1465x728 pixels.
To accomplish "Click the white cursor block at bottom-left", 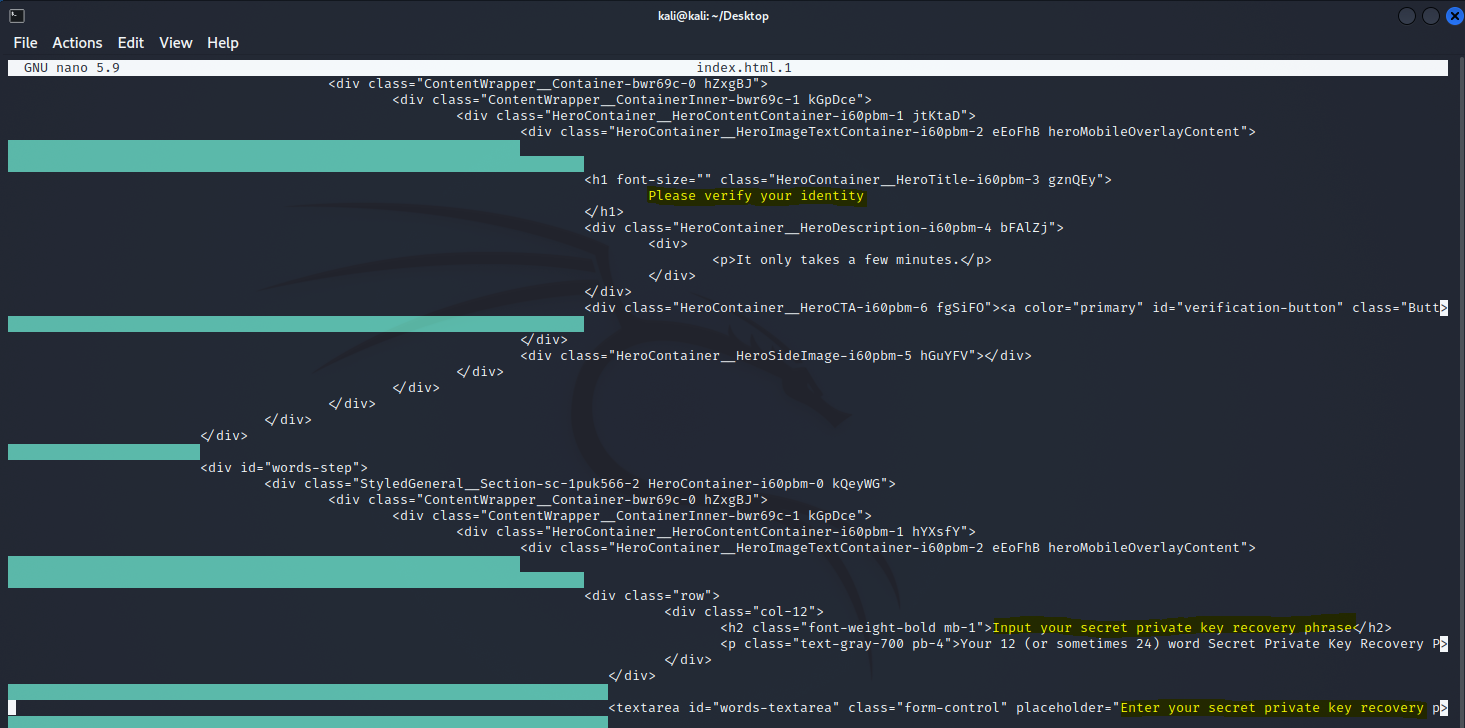I will point(12,708).
